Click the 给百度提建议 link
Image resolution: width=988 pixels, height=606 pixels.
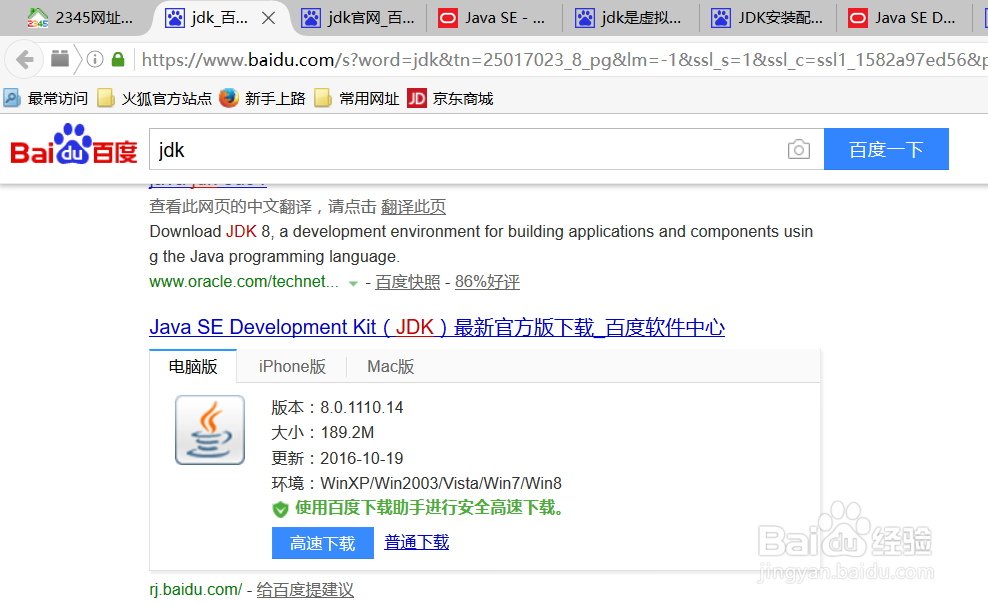click(305, 590)
